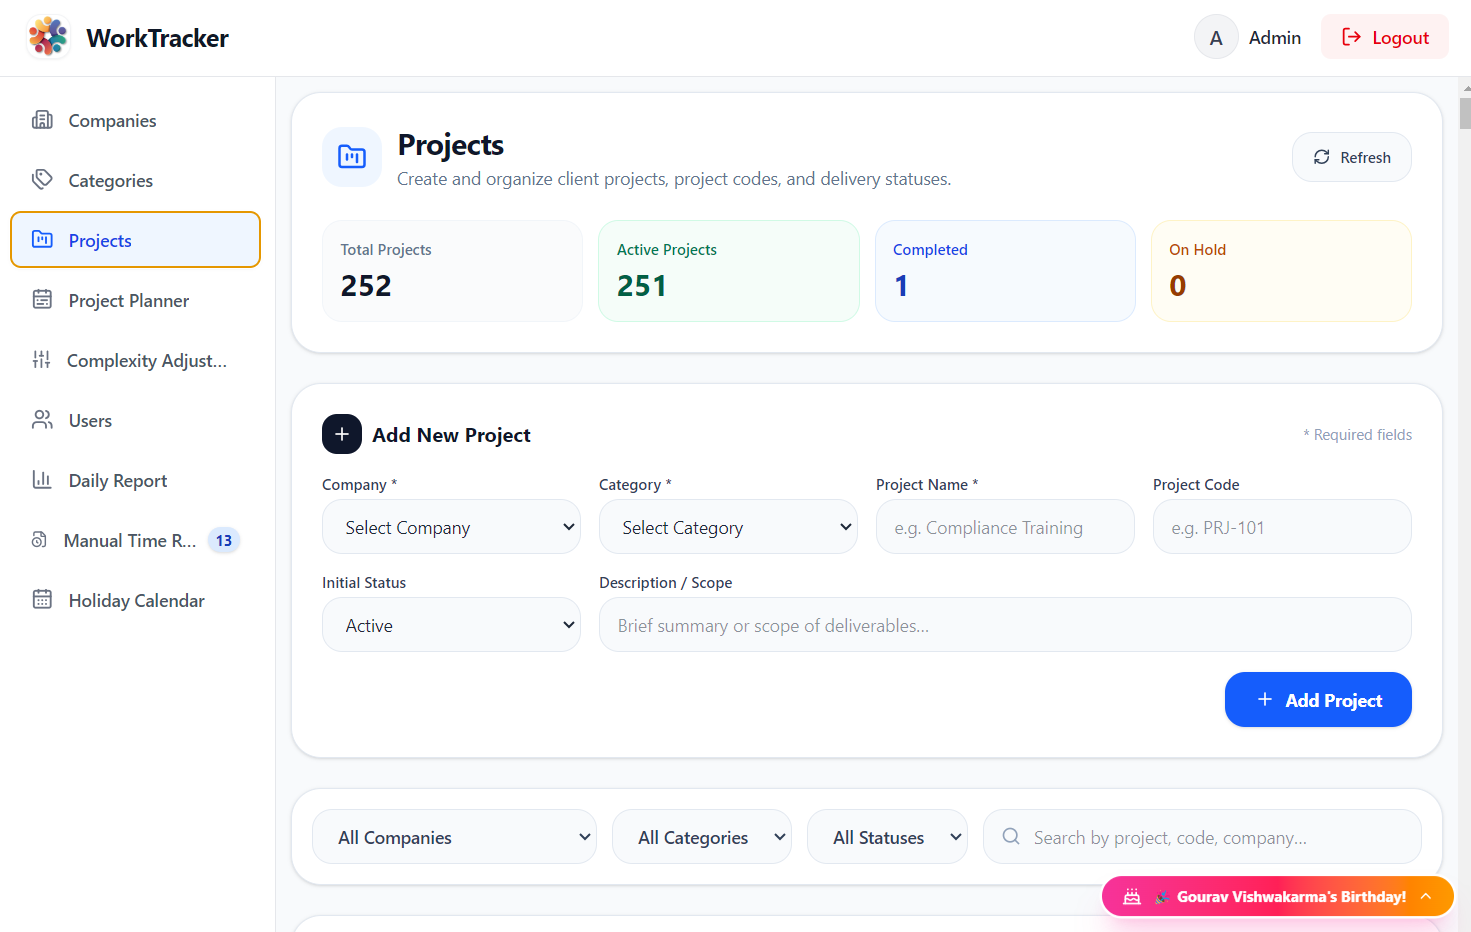Open the Initial Status dropdown showing Active
The image size is (1471, 932).
point(451,625)
